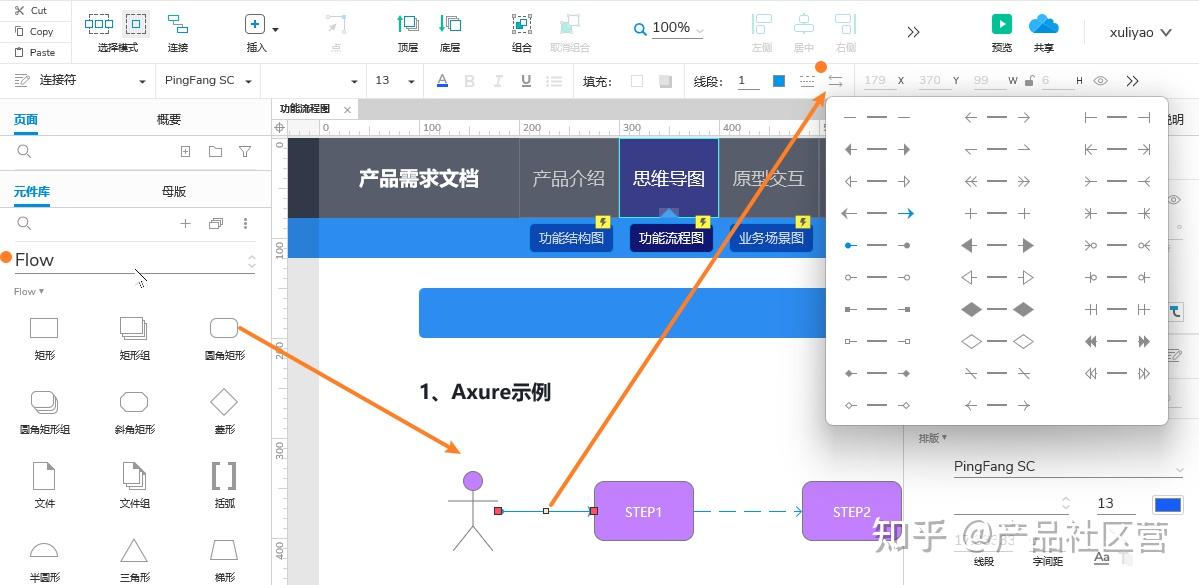Open sharing with the 共享 cloud icon
Image resolution: width=1199 pixels, height=585 pixels.
point(1042,25)
